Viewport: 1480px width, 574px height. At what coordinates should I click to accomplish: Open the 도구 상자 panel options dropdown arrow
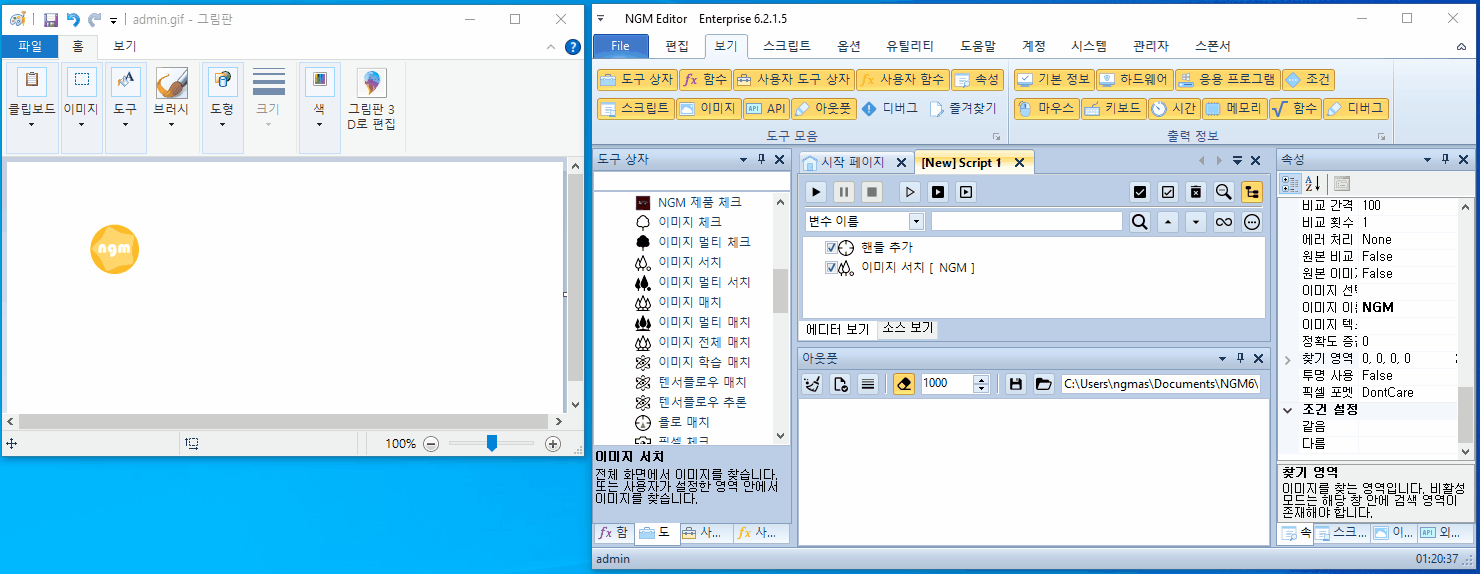coord(743,160)
